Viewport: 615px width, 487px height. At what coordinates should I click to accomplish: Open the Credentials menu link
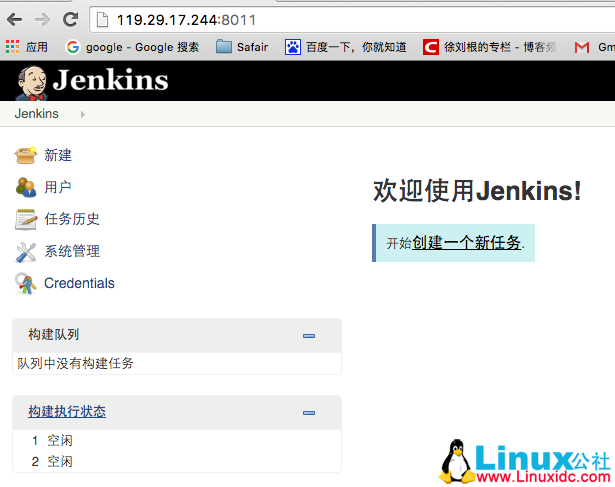point(79,283)
